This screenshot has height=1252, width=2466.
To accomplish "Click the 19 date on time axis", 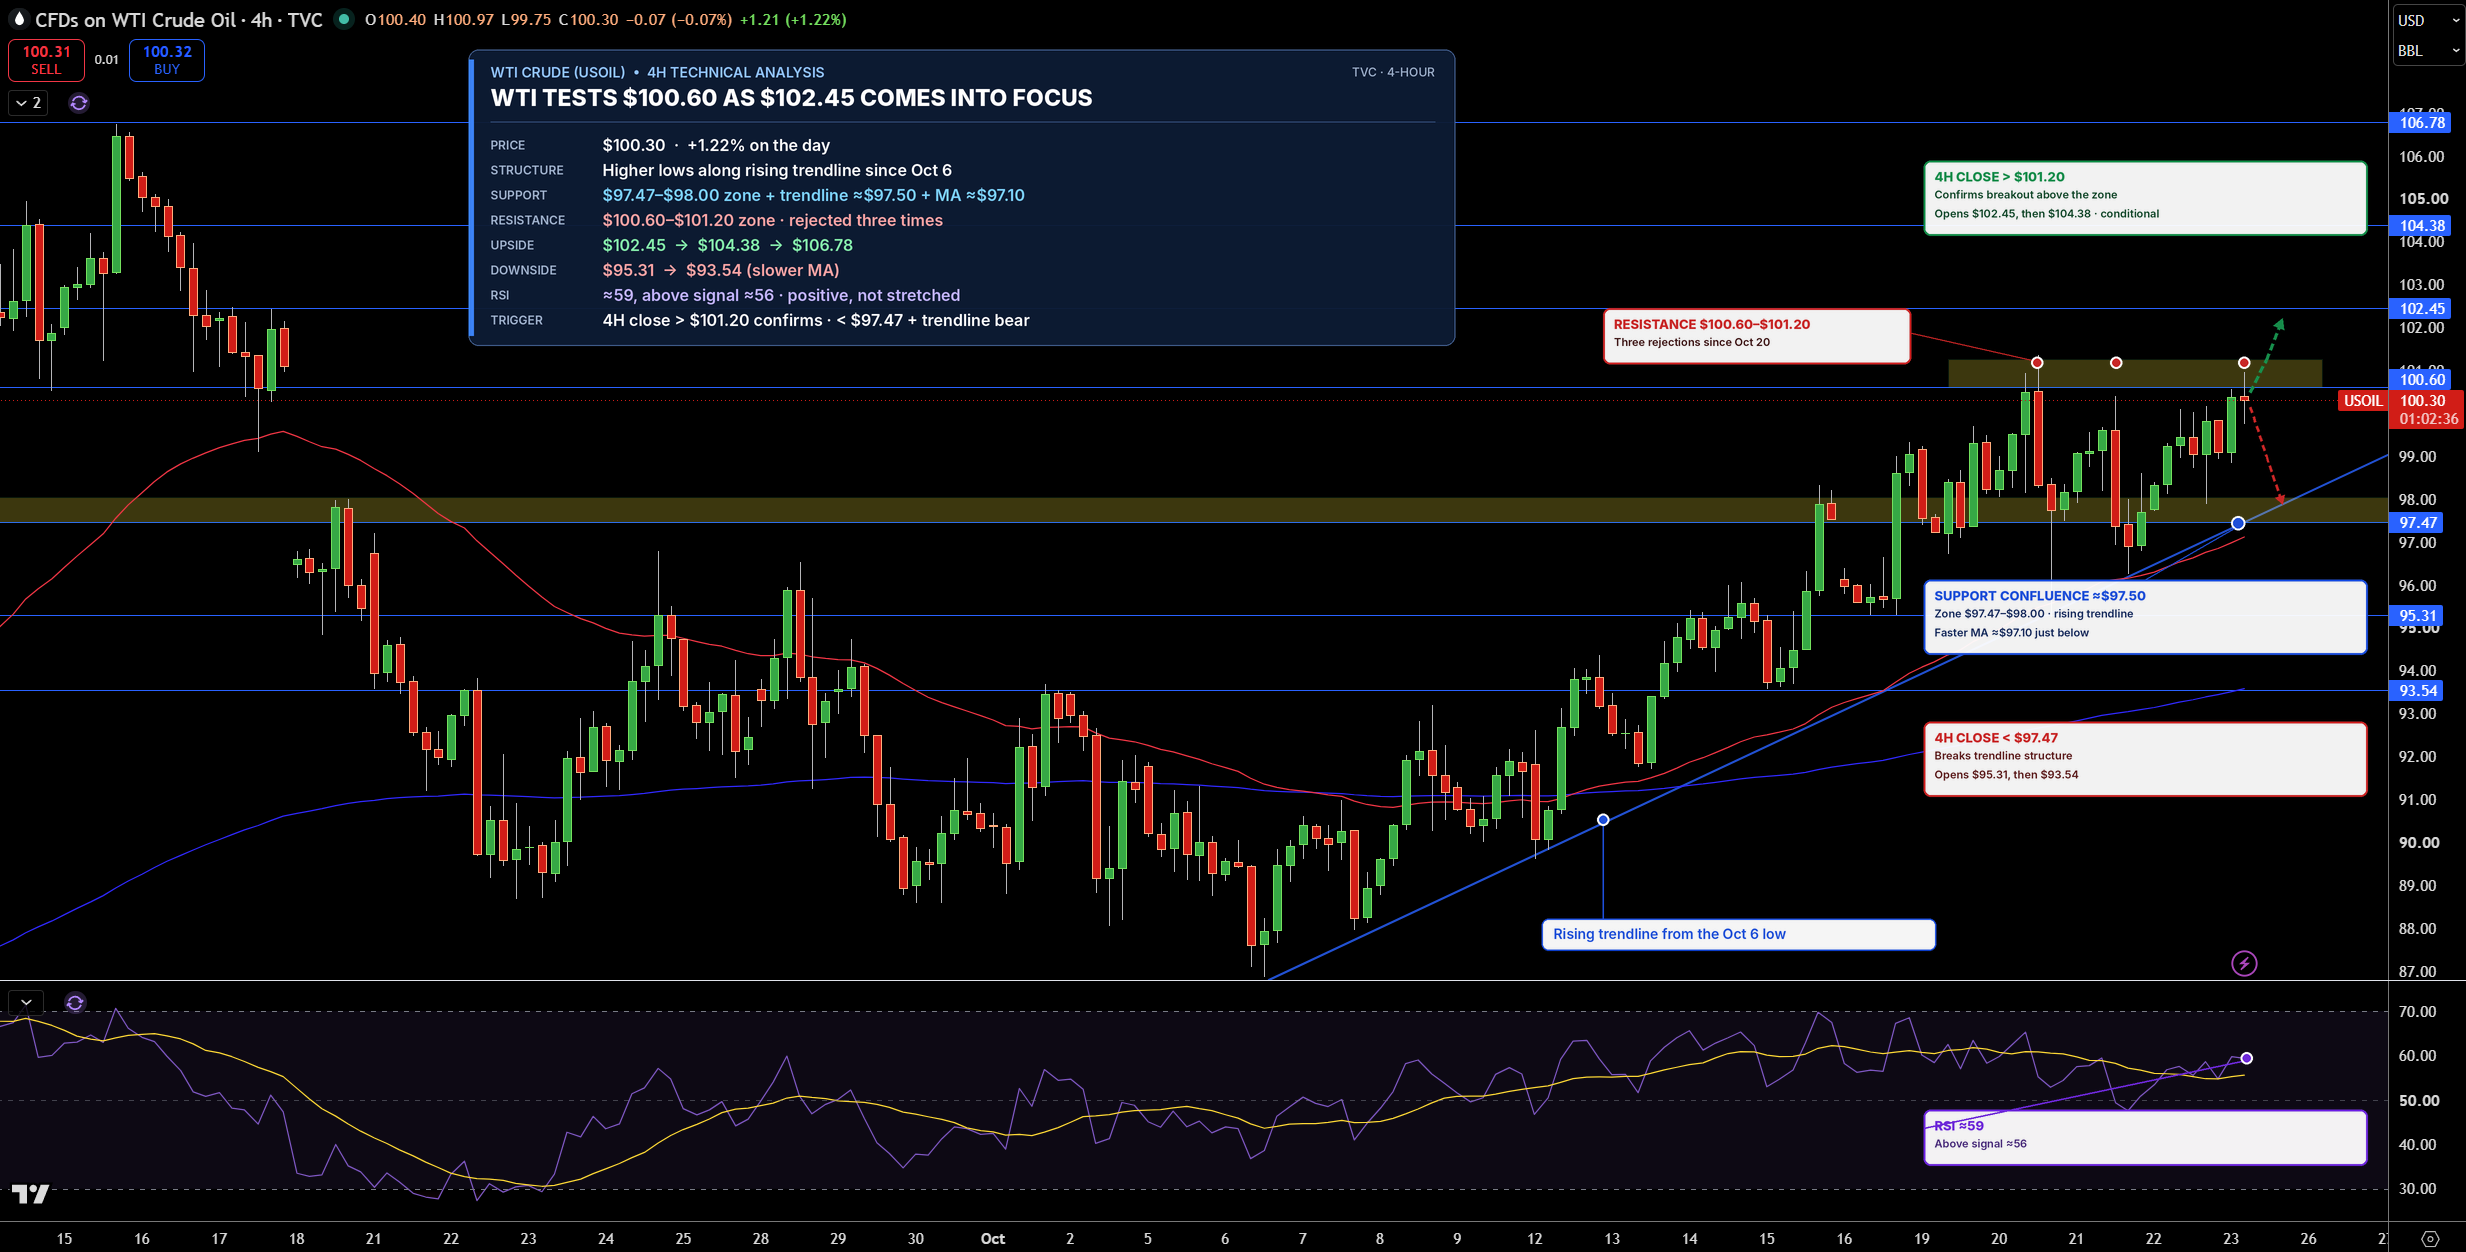I will 1922,1239.
